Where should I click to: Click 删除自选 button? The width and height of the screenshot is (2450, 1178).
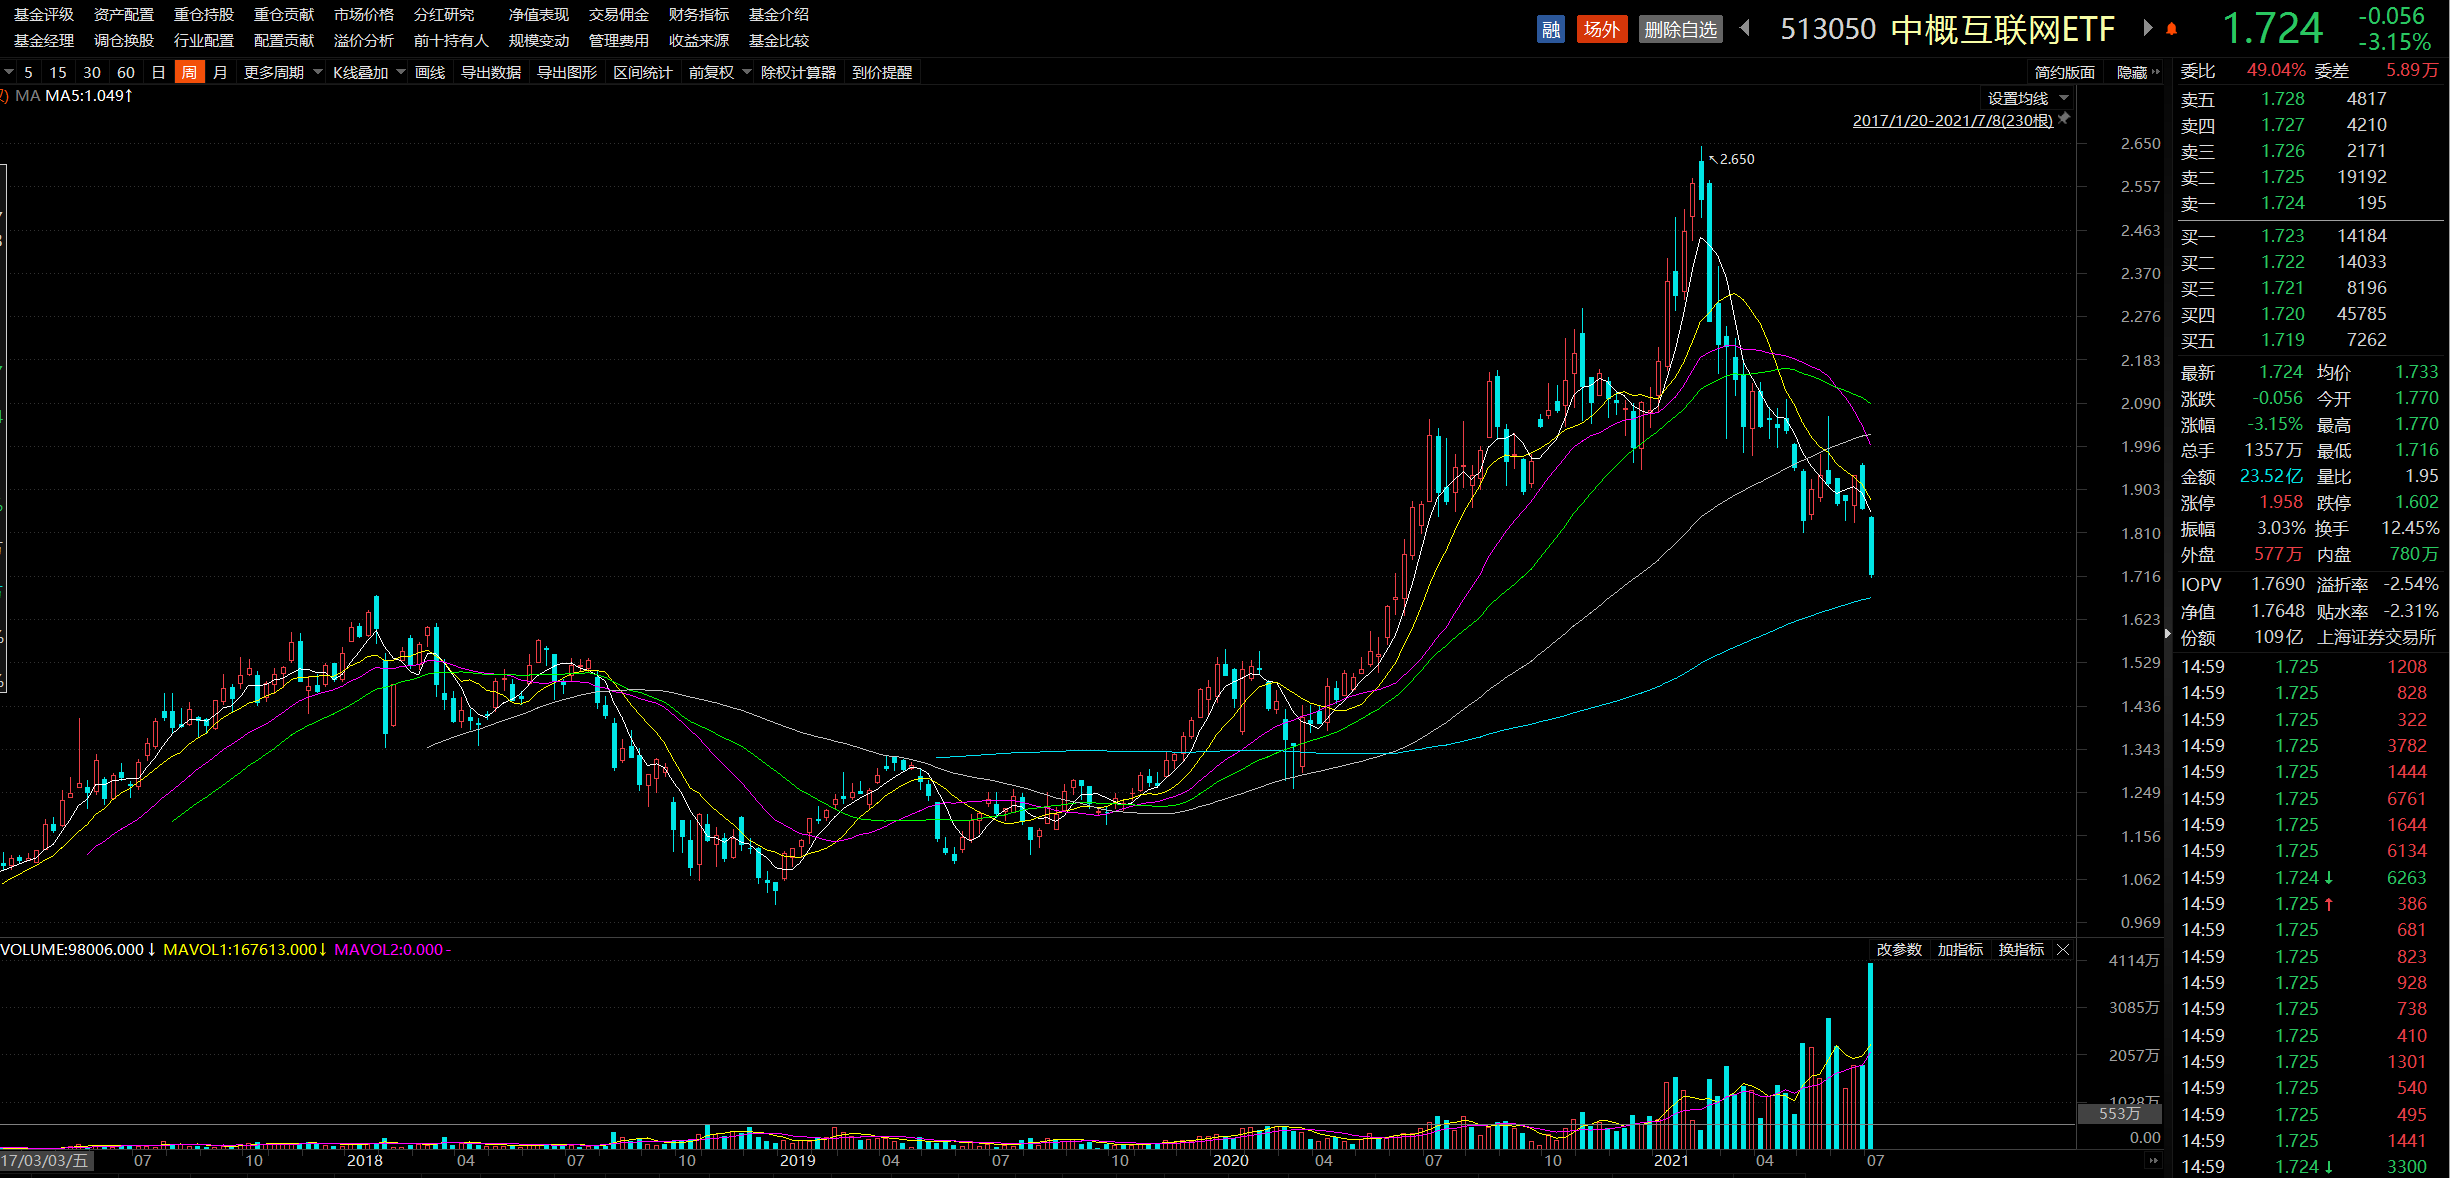pyautogui.click(x=1680, y=29)
